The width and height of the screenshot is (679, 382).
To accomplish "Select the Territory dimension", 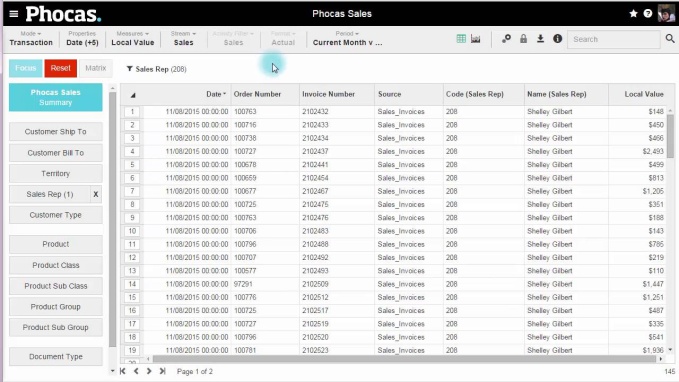I will [55, 173].
